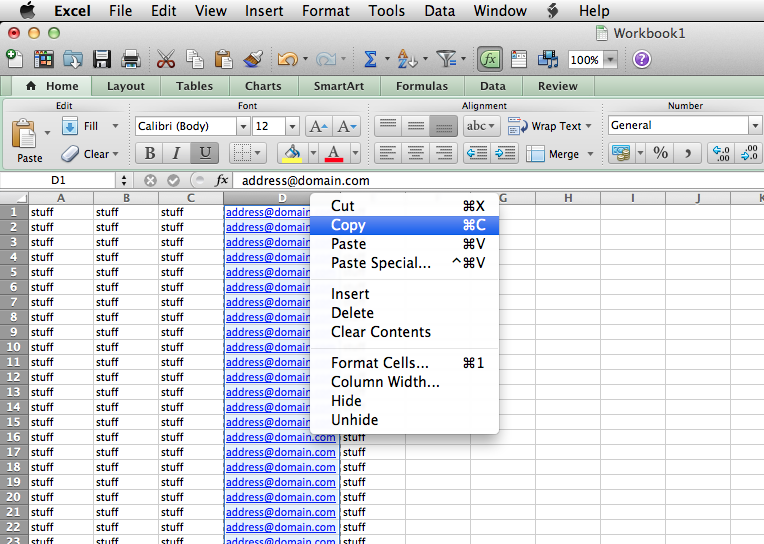This screenshot has height=544, width=764.
Task: Open the Window menu in menu bar
Action: (x=500, y=11)
